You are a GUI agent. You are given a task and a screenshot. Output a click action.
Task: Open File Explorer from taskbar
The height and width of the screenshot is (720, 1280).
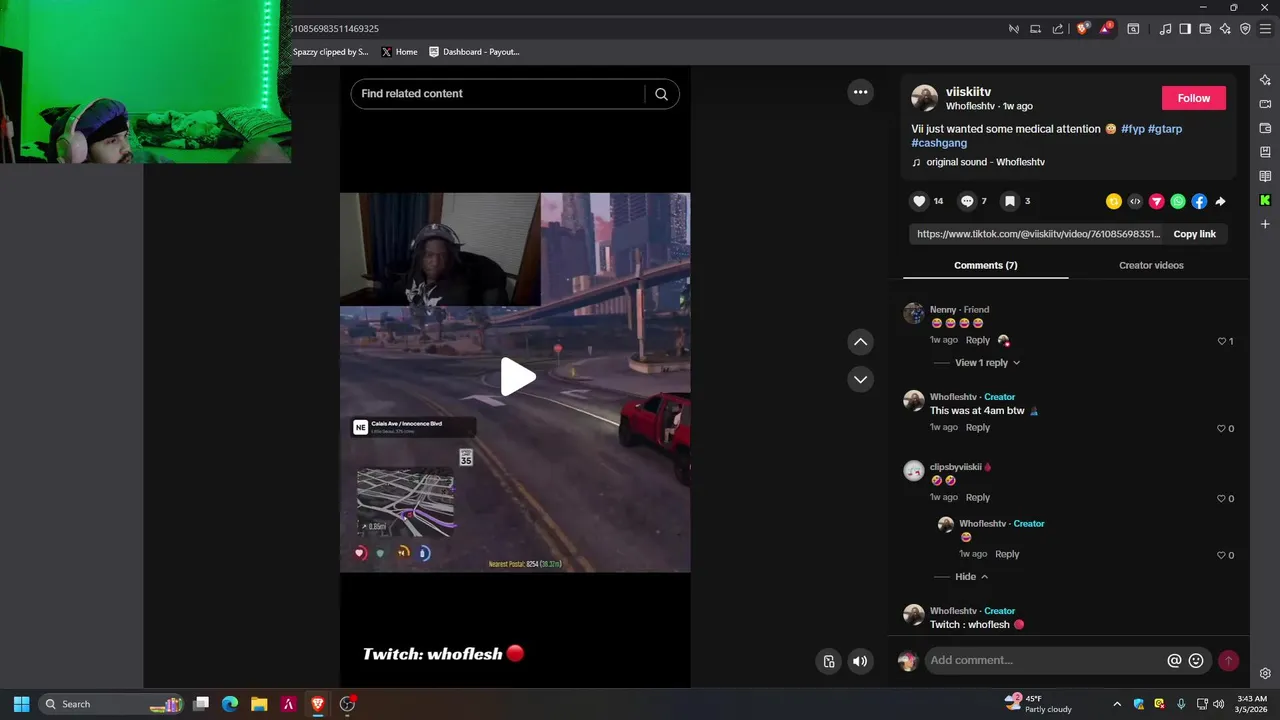pyautogui.click(x=259, y=704)
